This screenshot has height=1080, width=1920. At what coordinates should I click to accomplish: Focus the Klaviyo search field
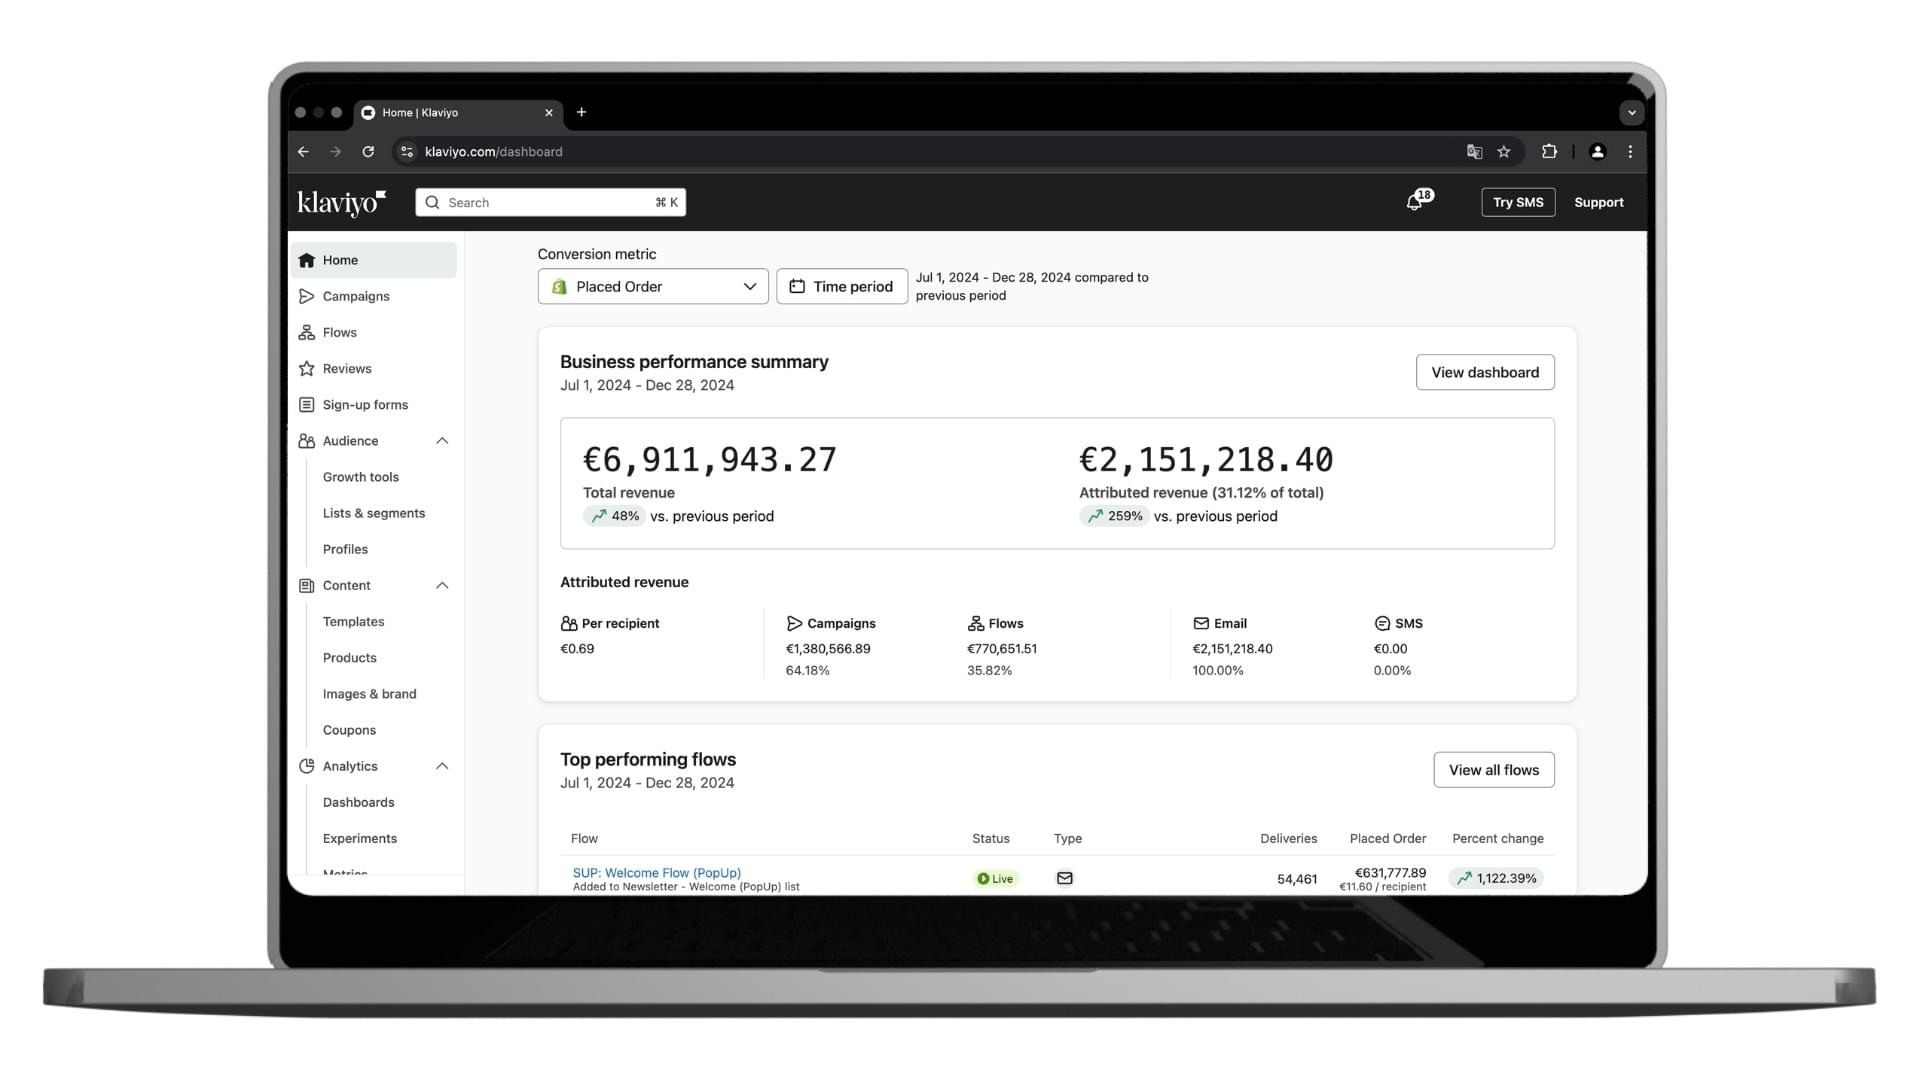click(551, 202)
